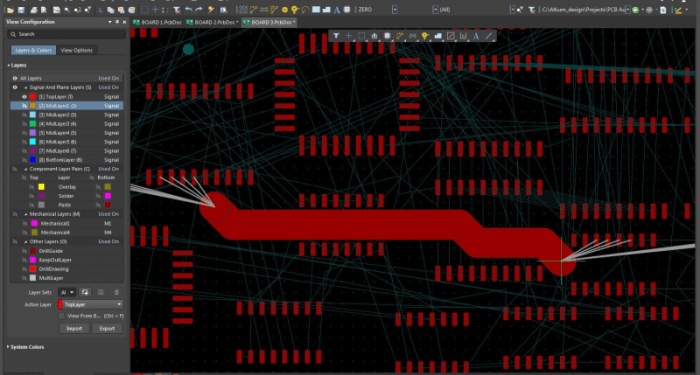Select the Layers & Colors tab
Viewport: 700px width, 375px height.
pos(33,50)
